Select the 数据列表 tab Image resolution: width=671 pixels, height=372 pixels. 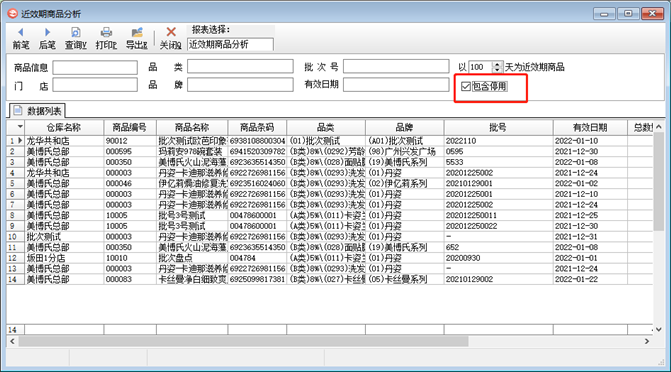[37, 111]
